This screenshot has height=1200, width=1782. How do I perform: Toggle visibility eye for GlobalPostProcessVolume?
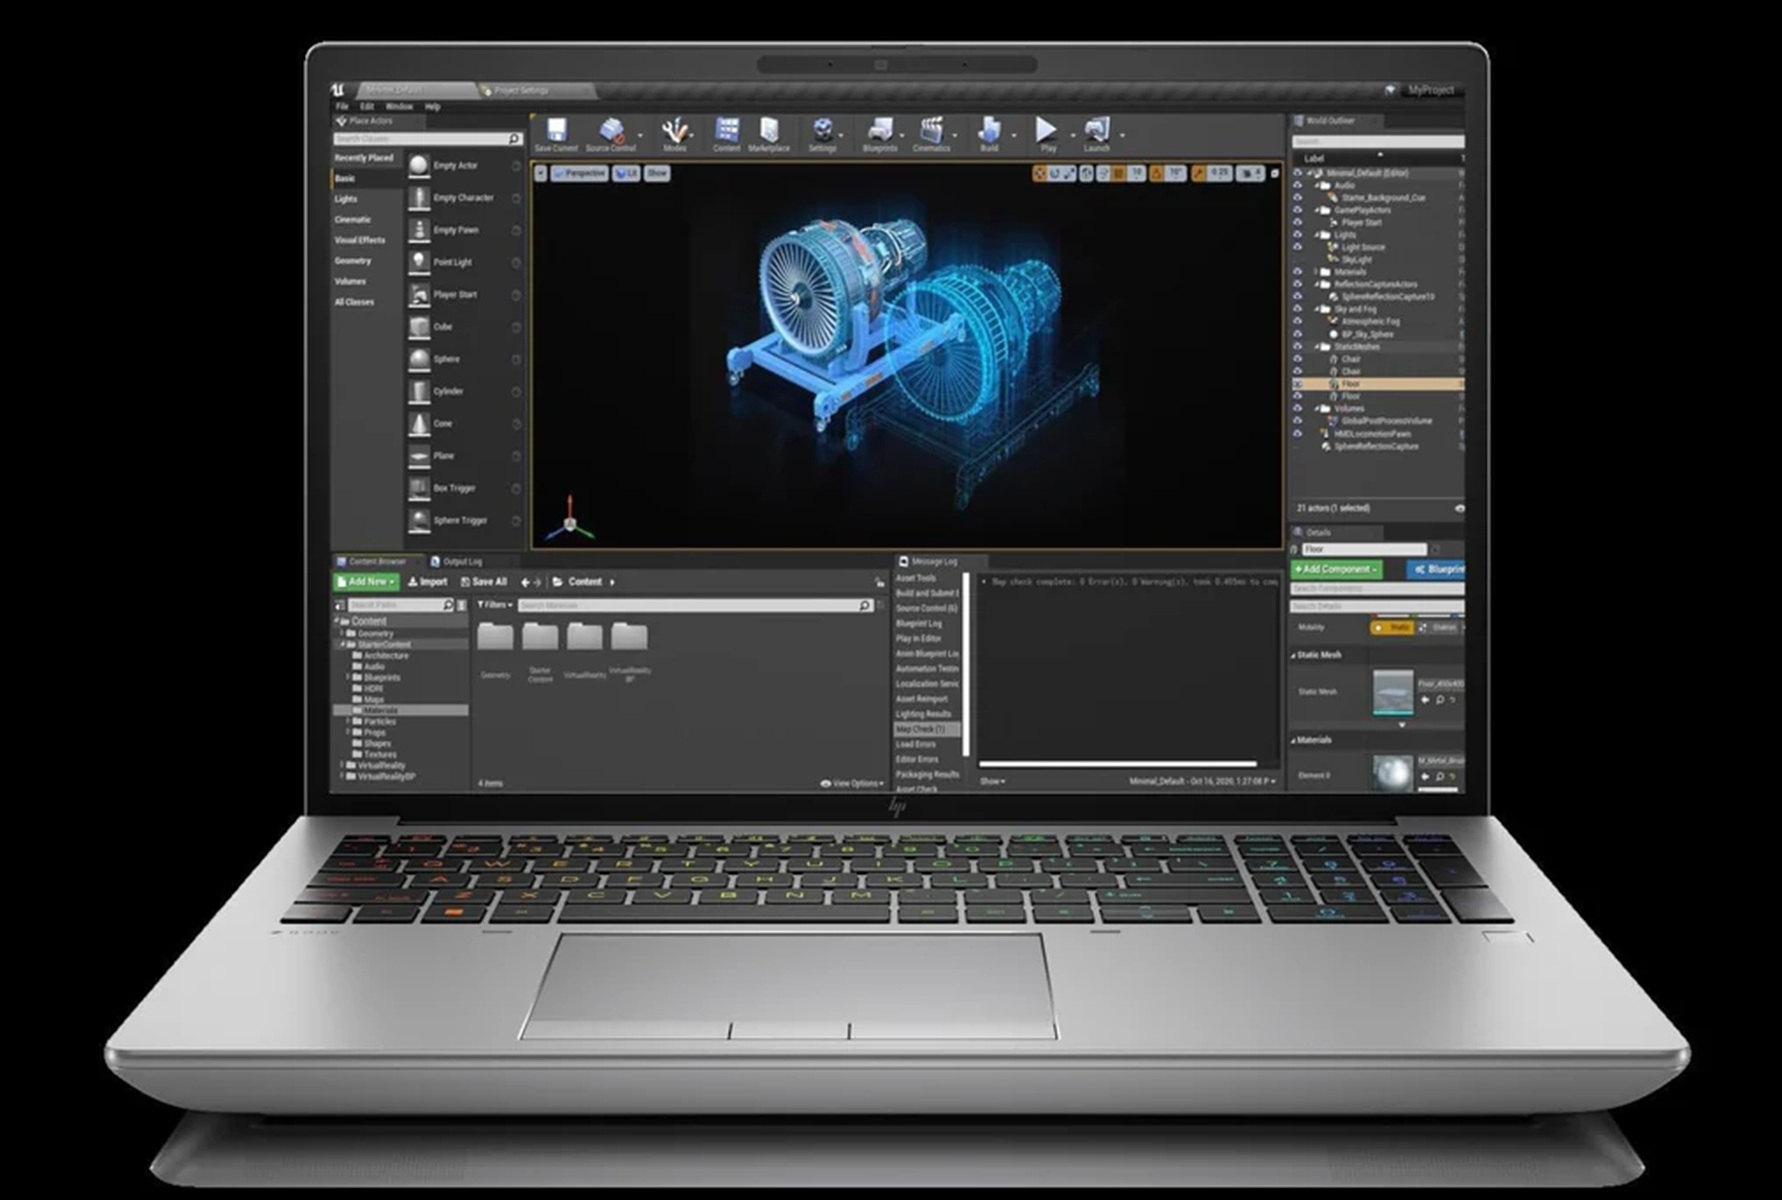click(x=1298, y=421)
